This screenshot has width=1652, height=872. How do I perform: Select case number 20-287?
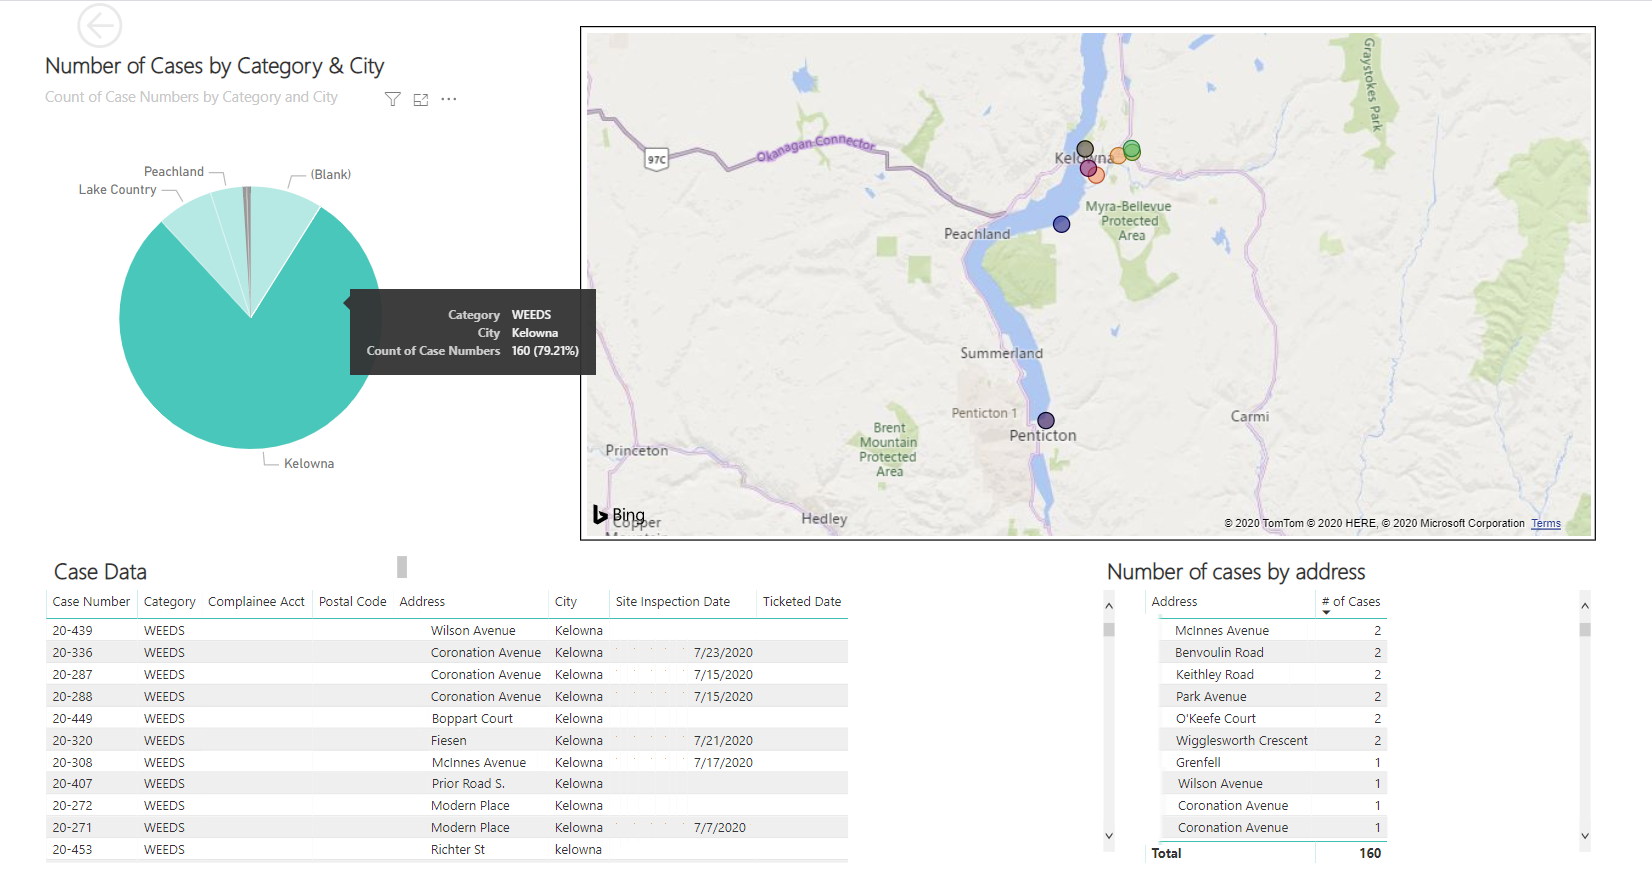(x=72, y=675)
